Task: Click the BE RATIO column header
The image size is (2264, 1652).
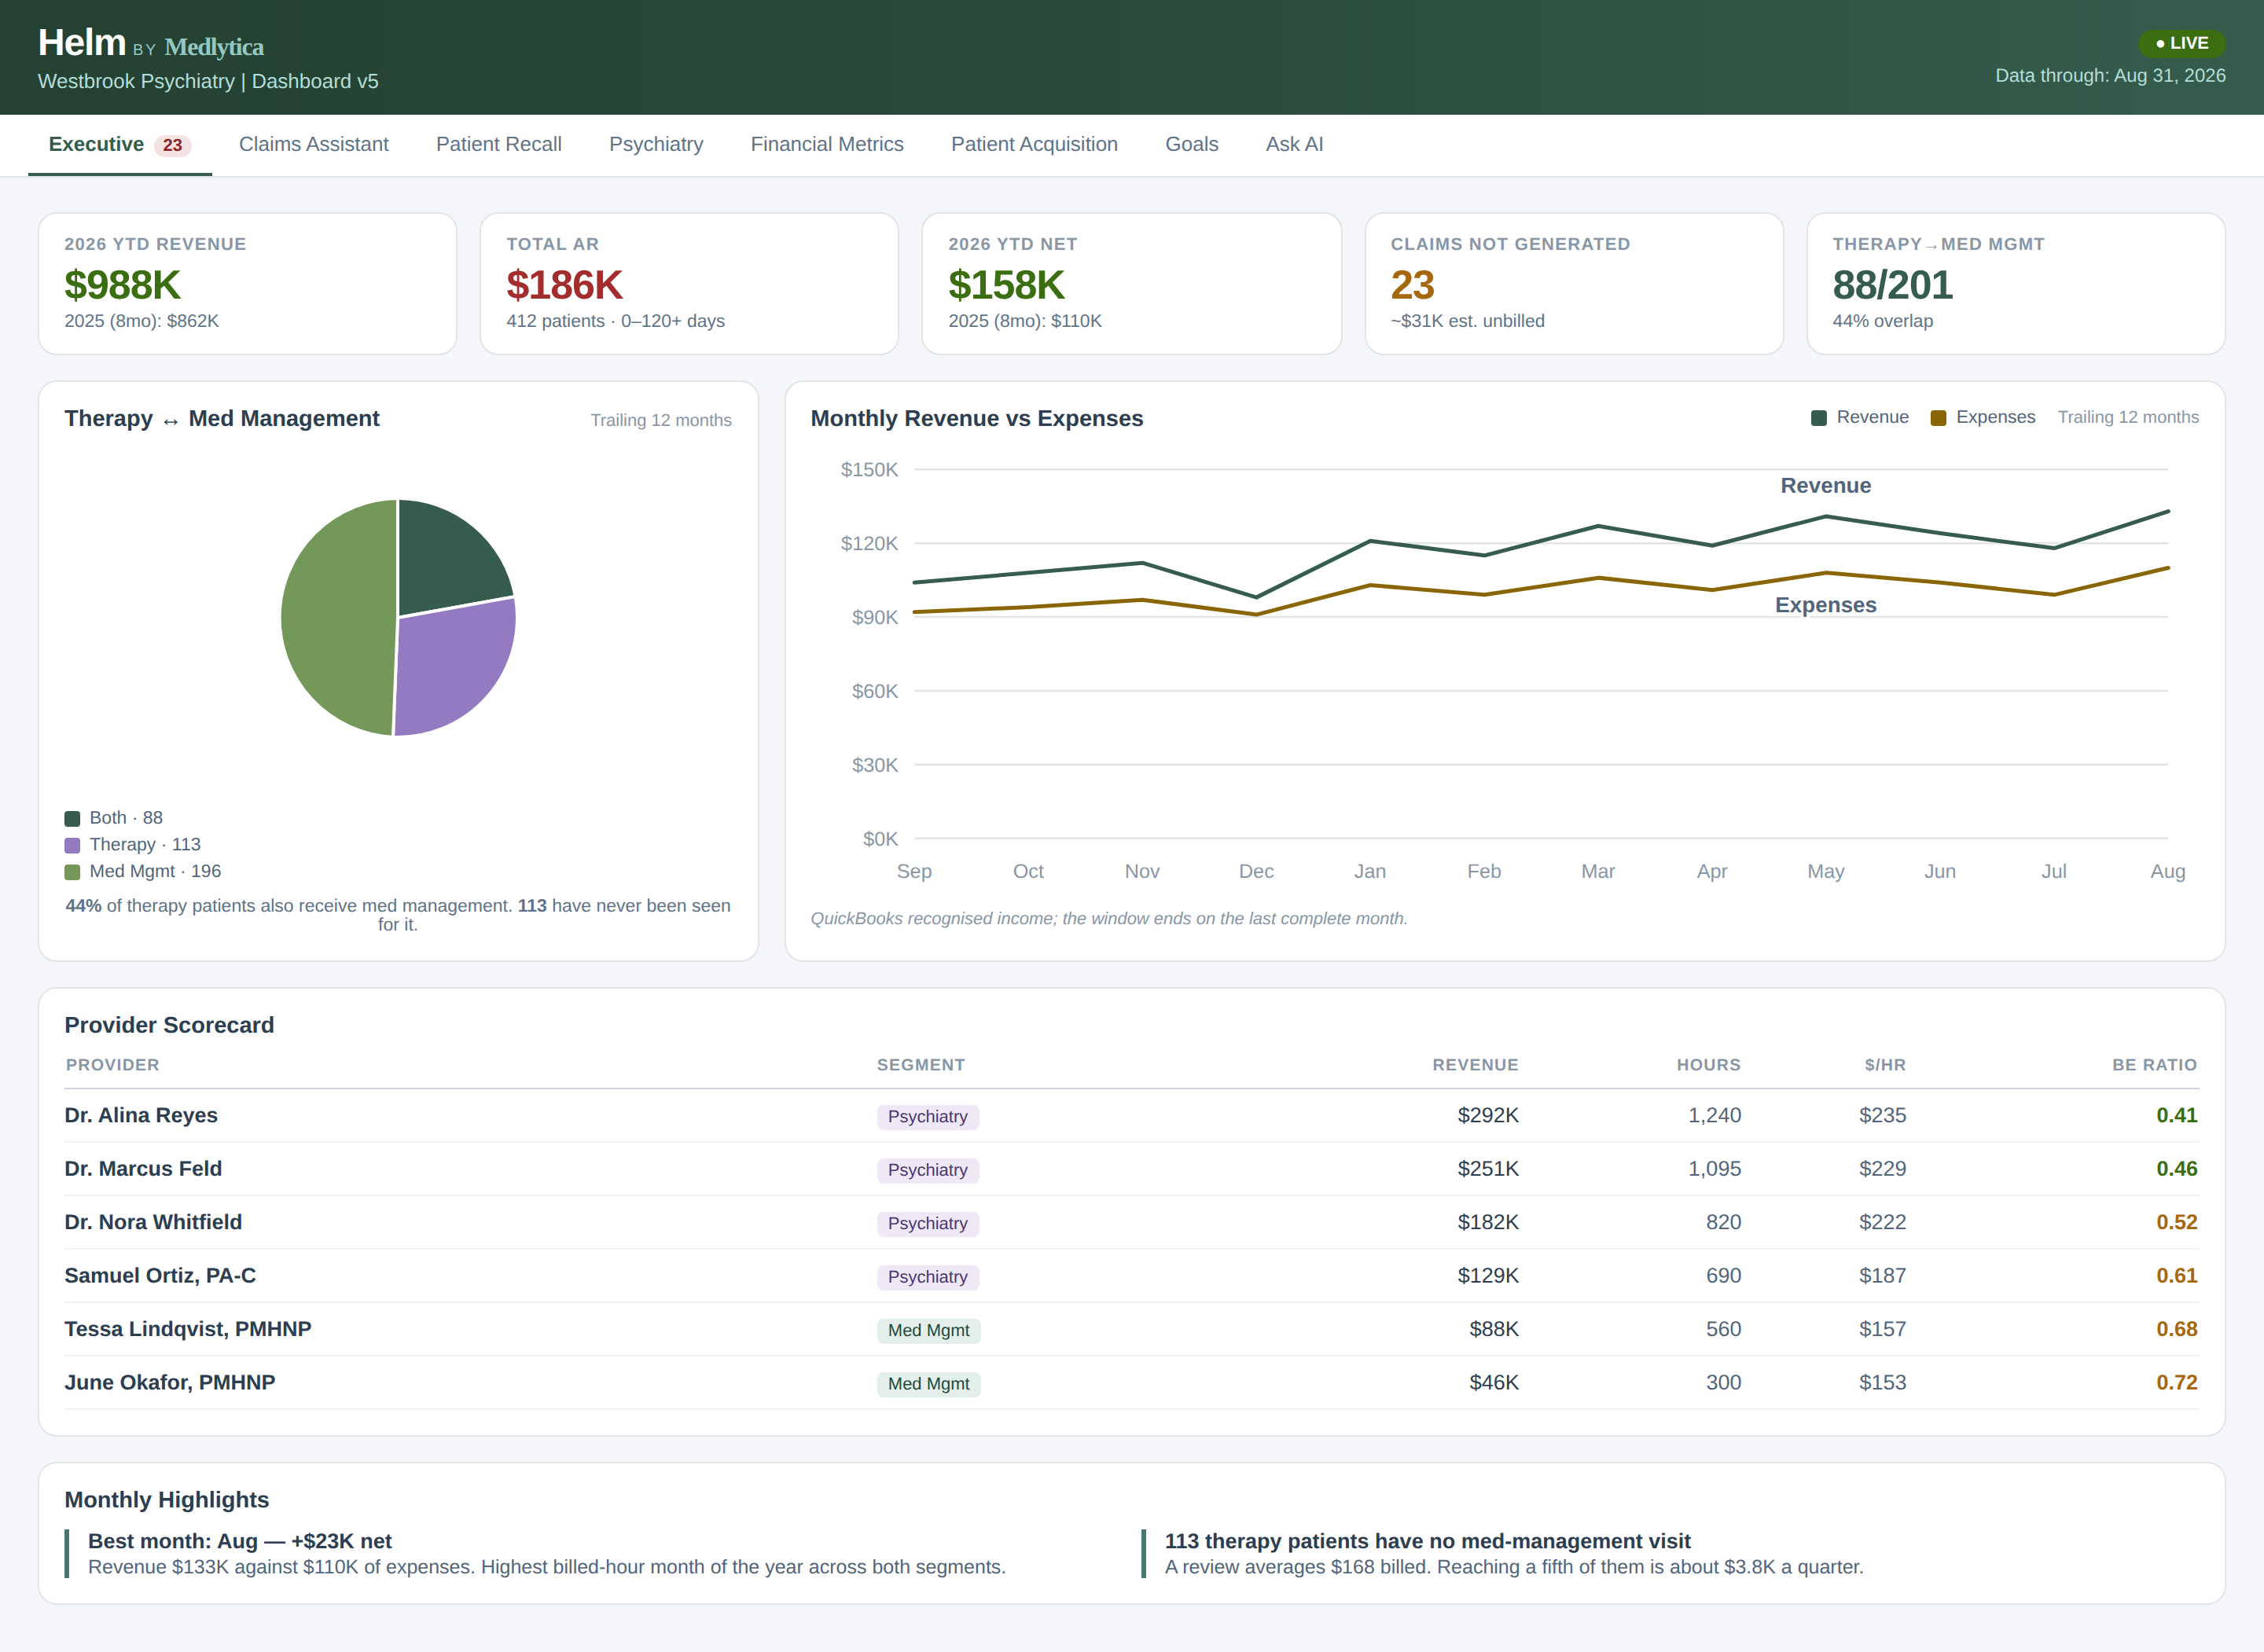Action: 2154,1065
